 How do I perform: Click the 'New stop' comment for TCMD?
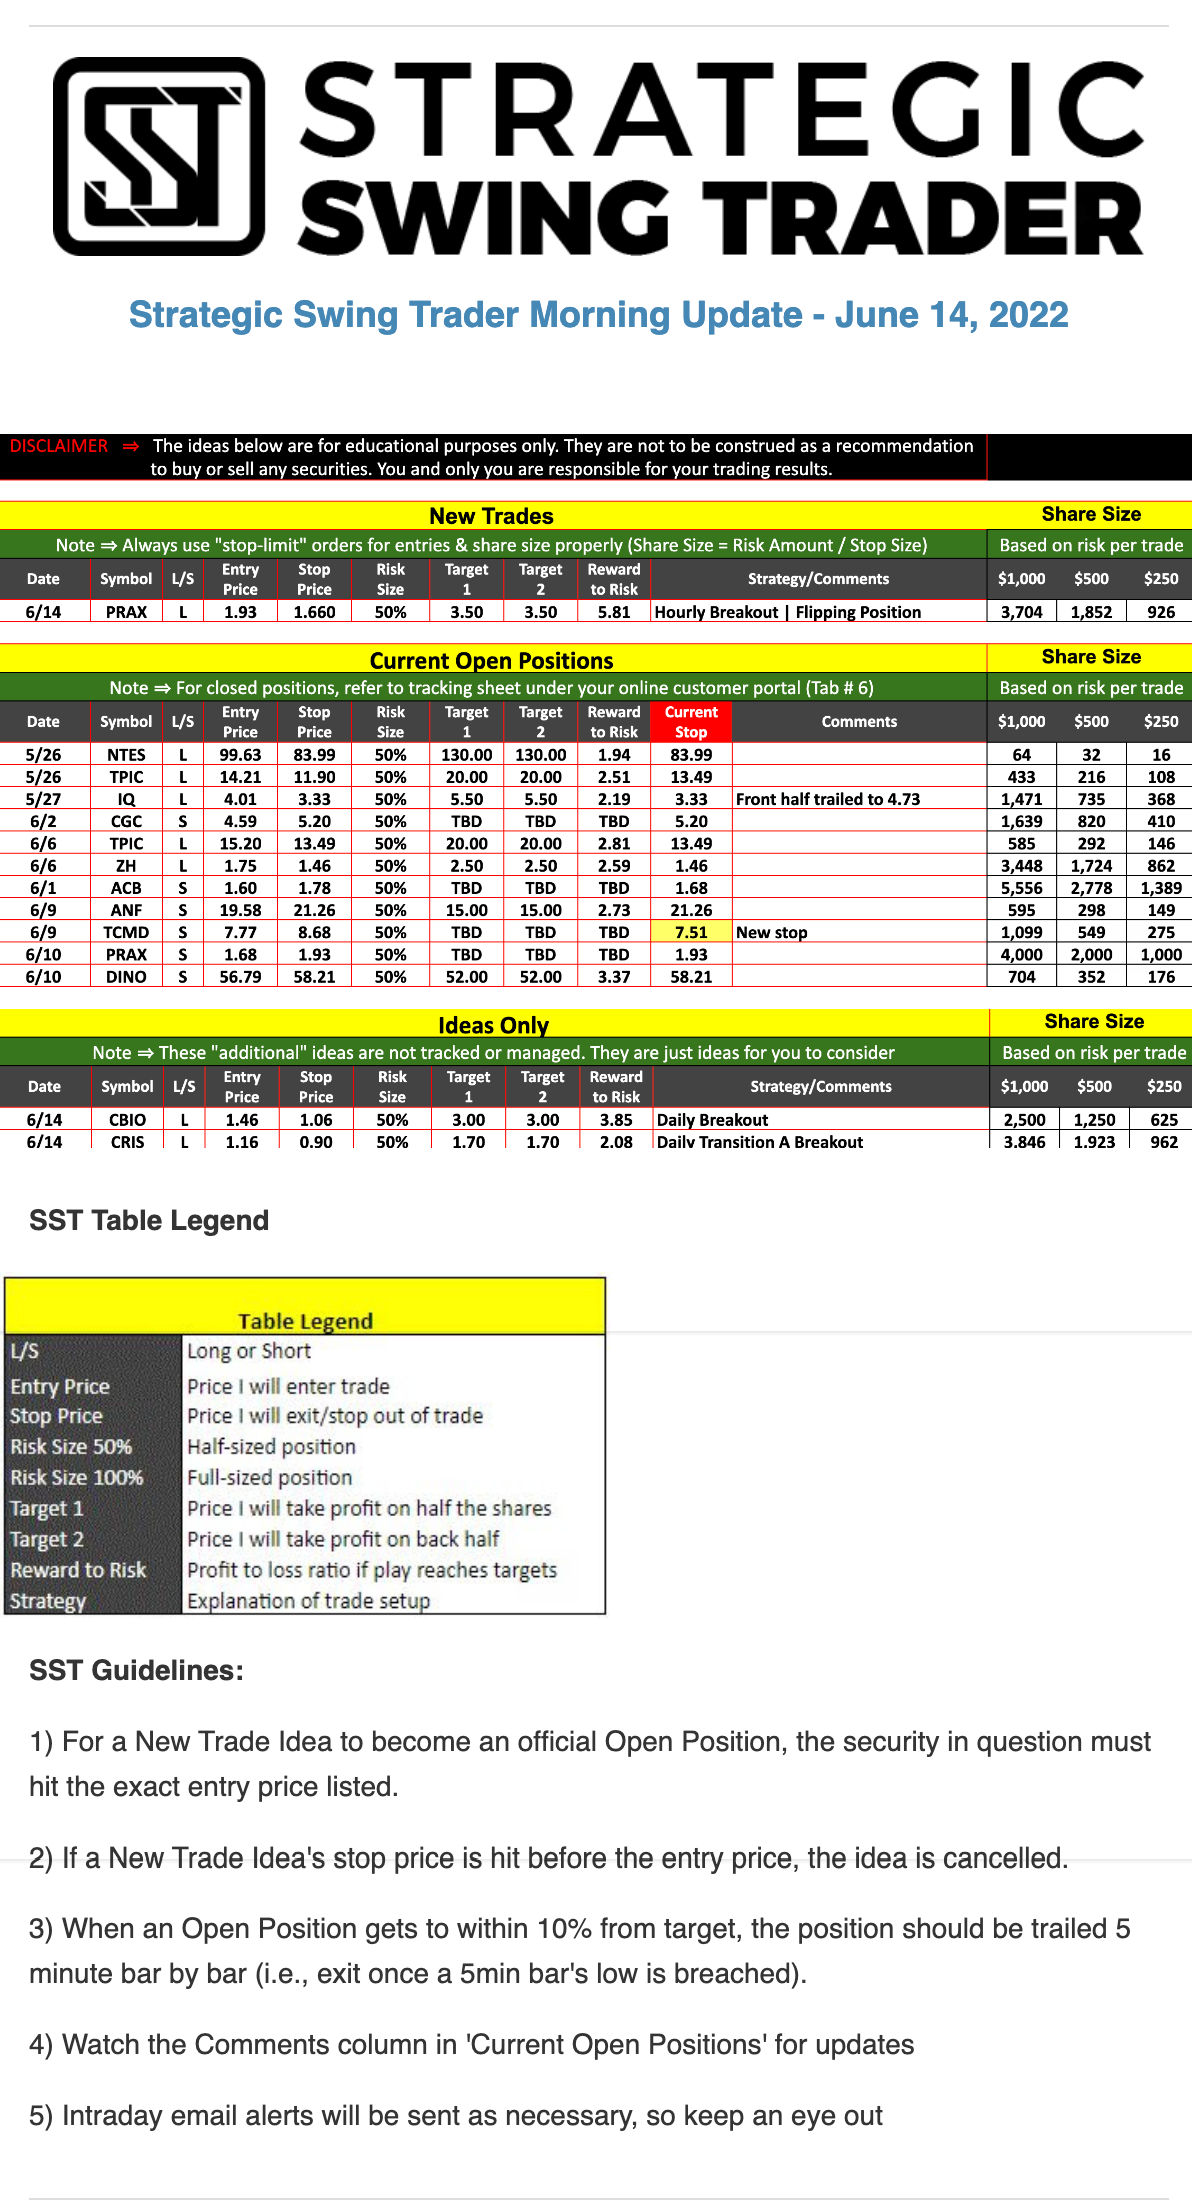(771, 932)
